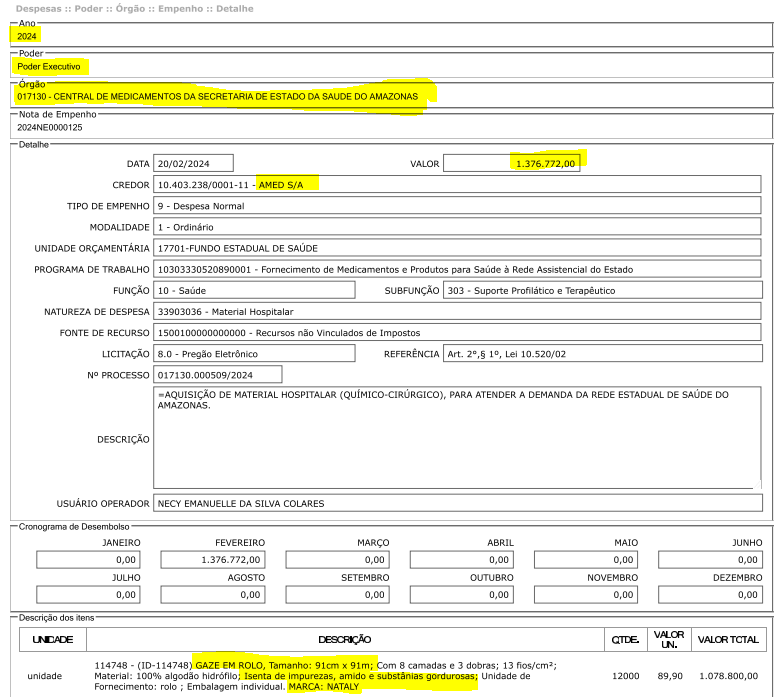Click the JANEIRO disbursement field

click(x=88, y=560)
